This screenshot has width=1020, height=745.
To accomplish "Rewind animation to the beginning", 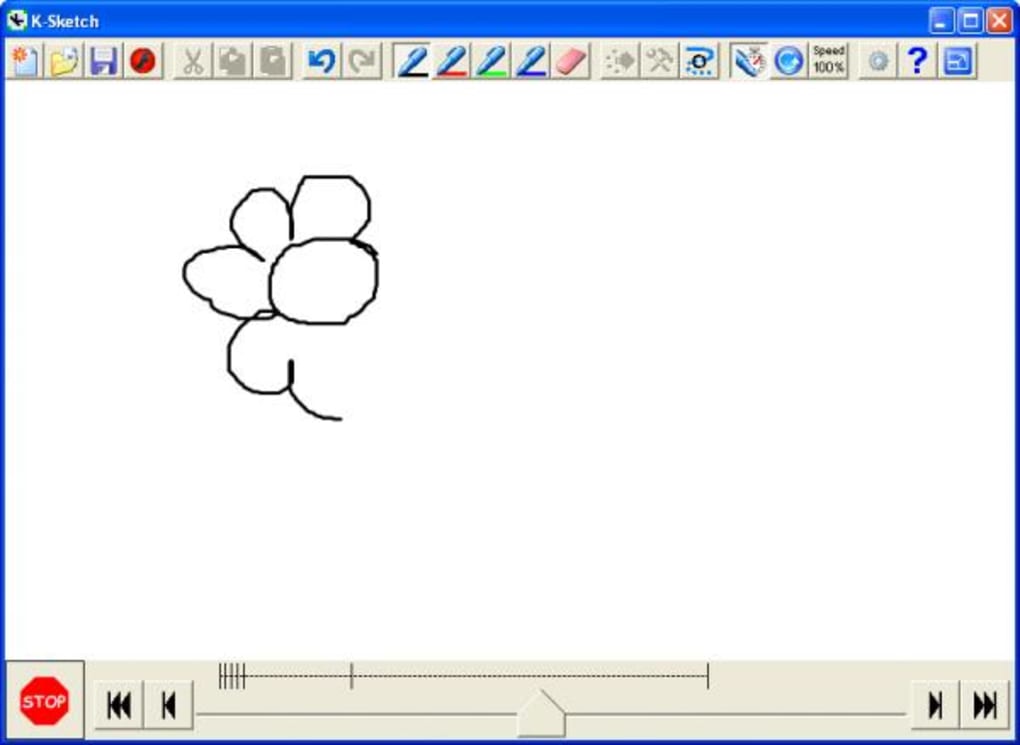I will point(118,705).
